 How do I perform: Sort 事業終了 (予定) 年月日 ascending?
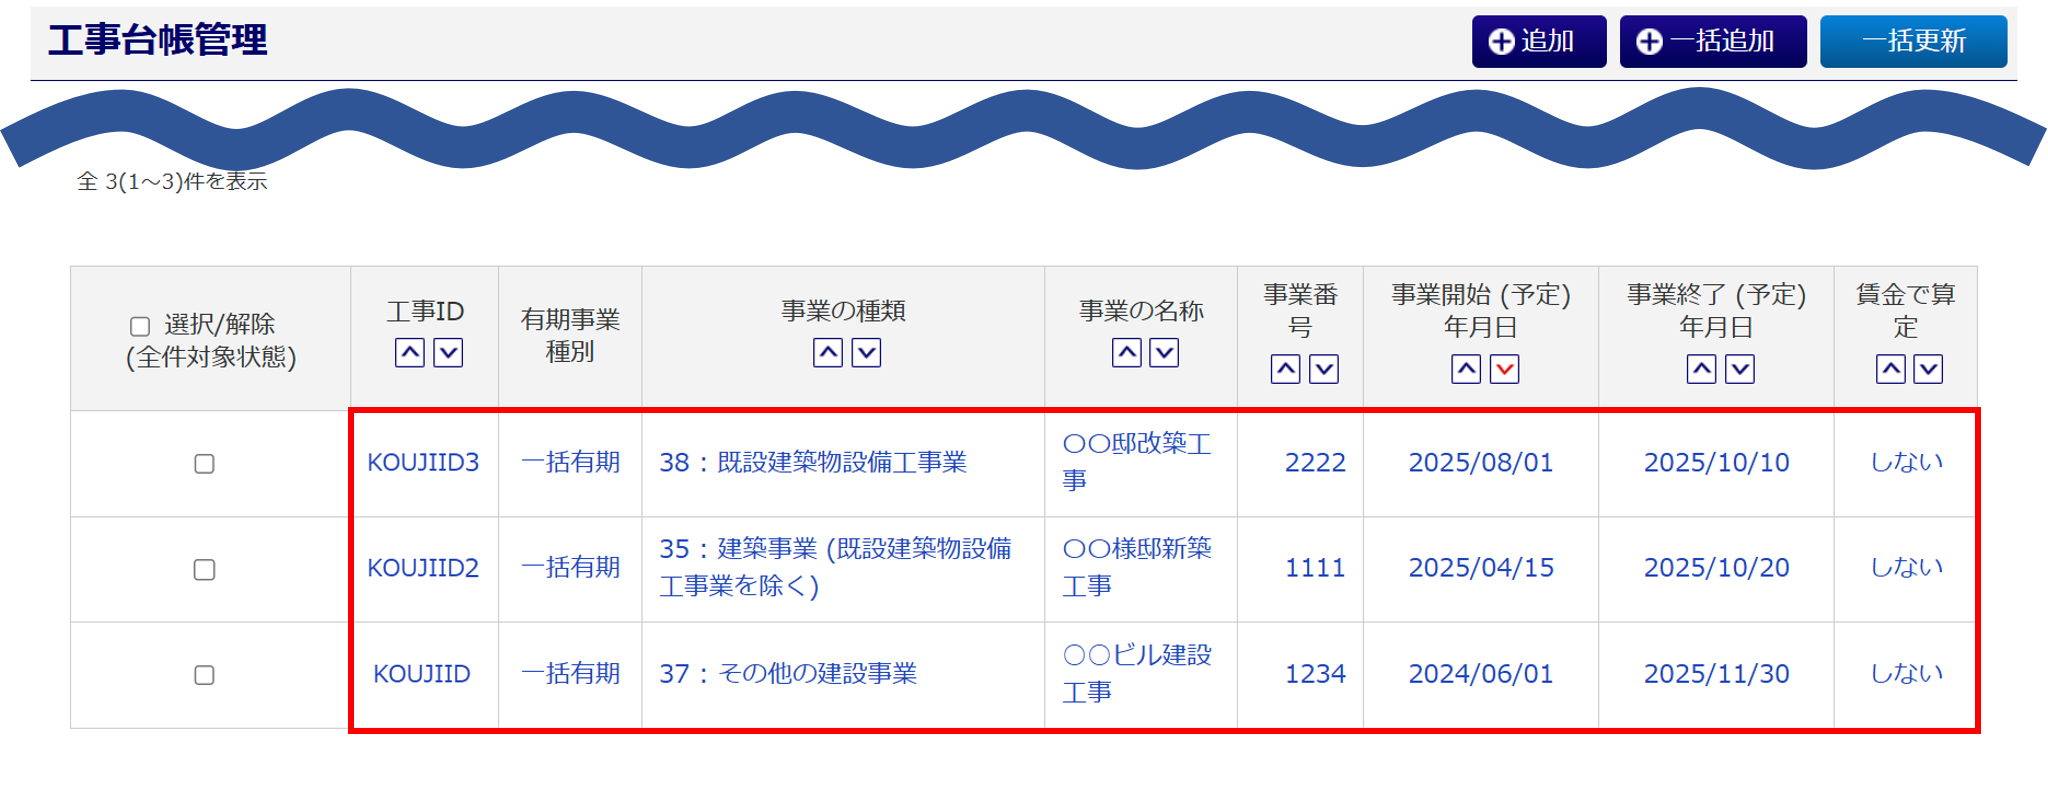pyautogui.click(x=1702, y=370)
